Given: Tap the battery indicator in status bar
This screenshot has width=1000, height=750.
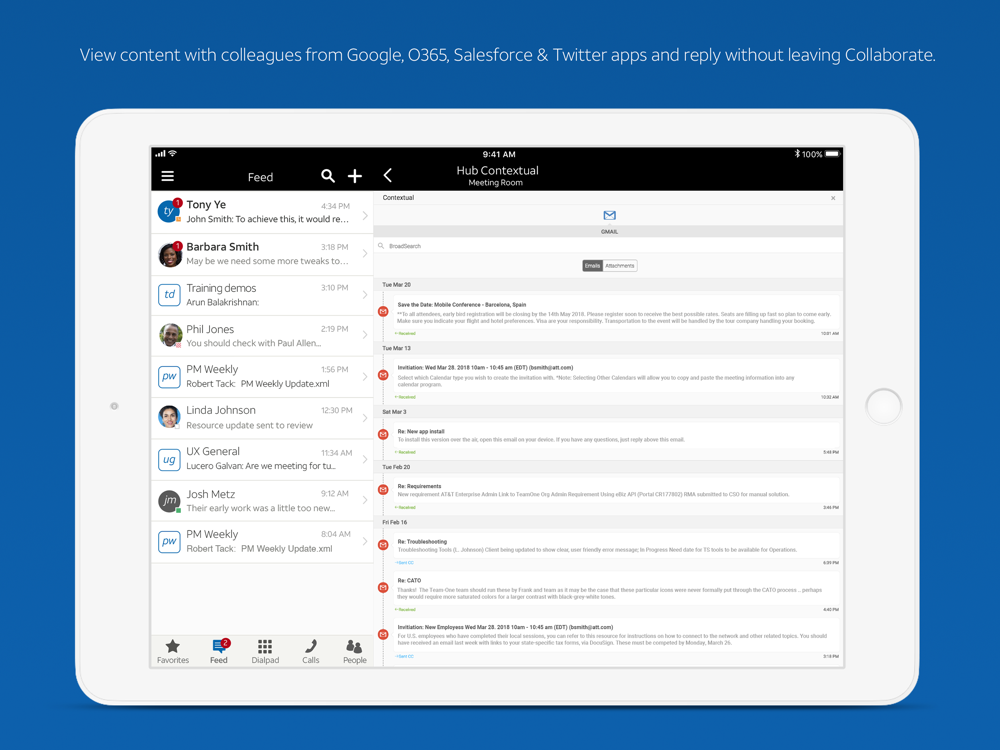Looking at the screenshot, I should [832, 154].
